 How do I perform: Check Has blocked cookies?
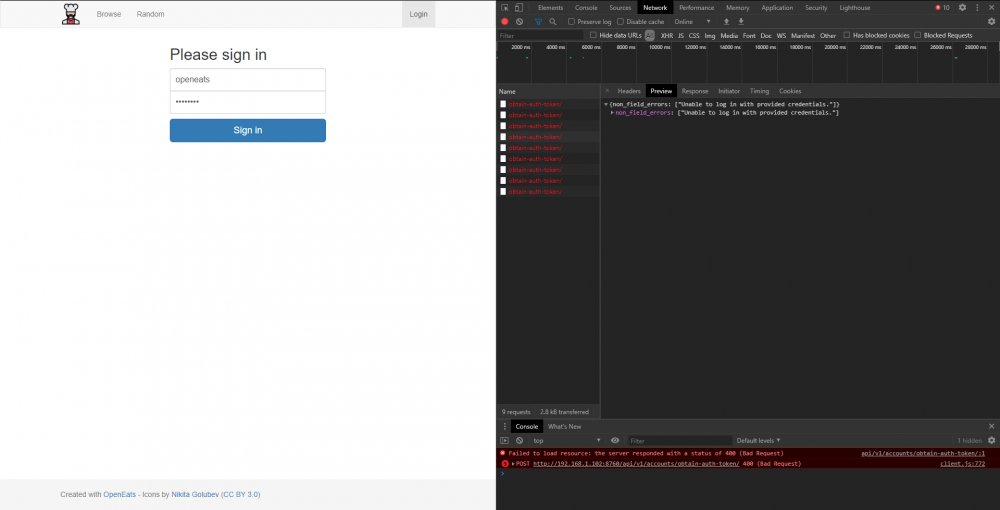(847, 35)
